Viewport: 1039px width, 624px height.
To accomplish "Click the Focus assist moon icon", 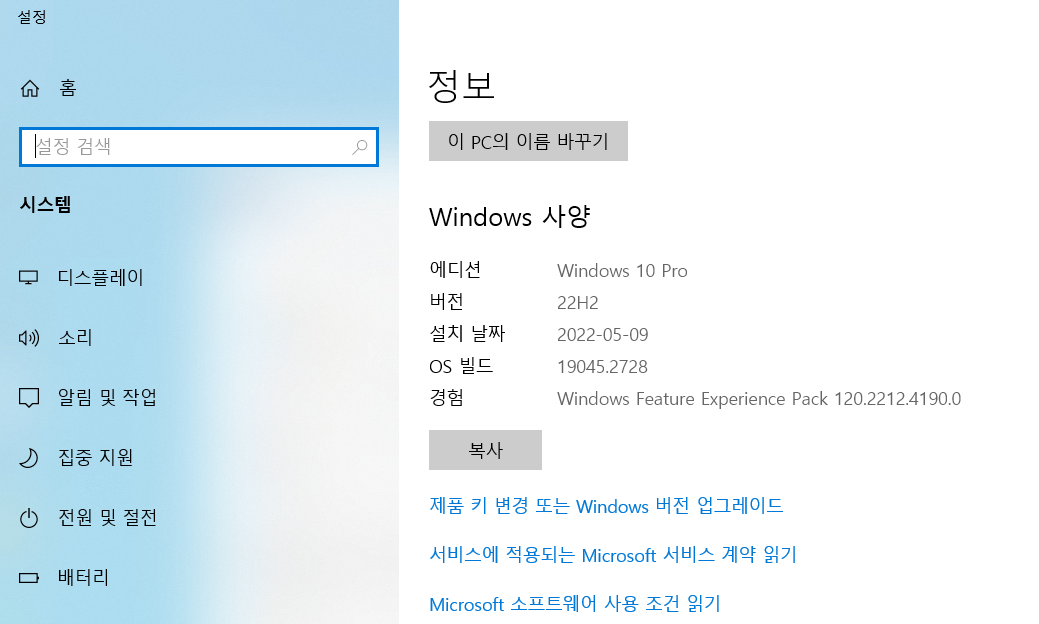I will click(x=28, y=458).
